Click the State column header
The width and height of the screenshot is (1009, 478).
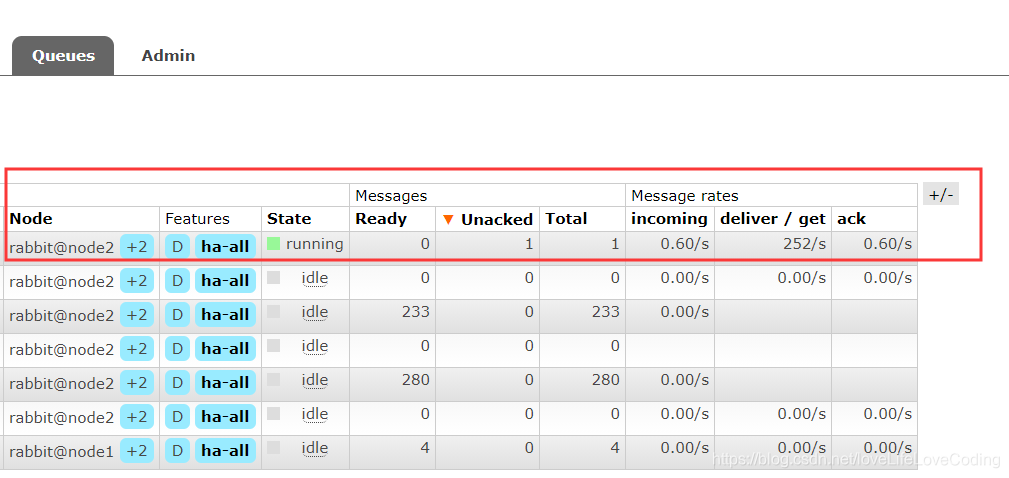point(289,219)
